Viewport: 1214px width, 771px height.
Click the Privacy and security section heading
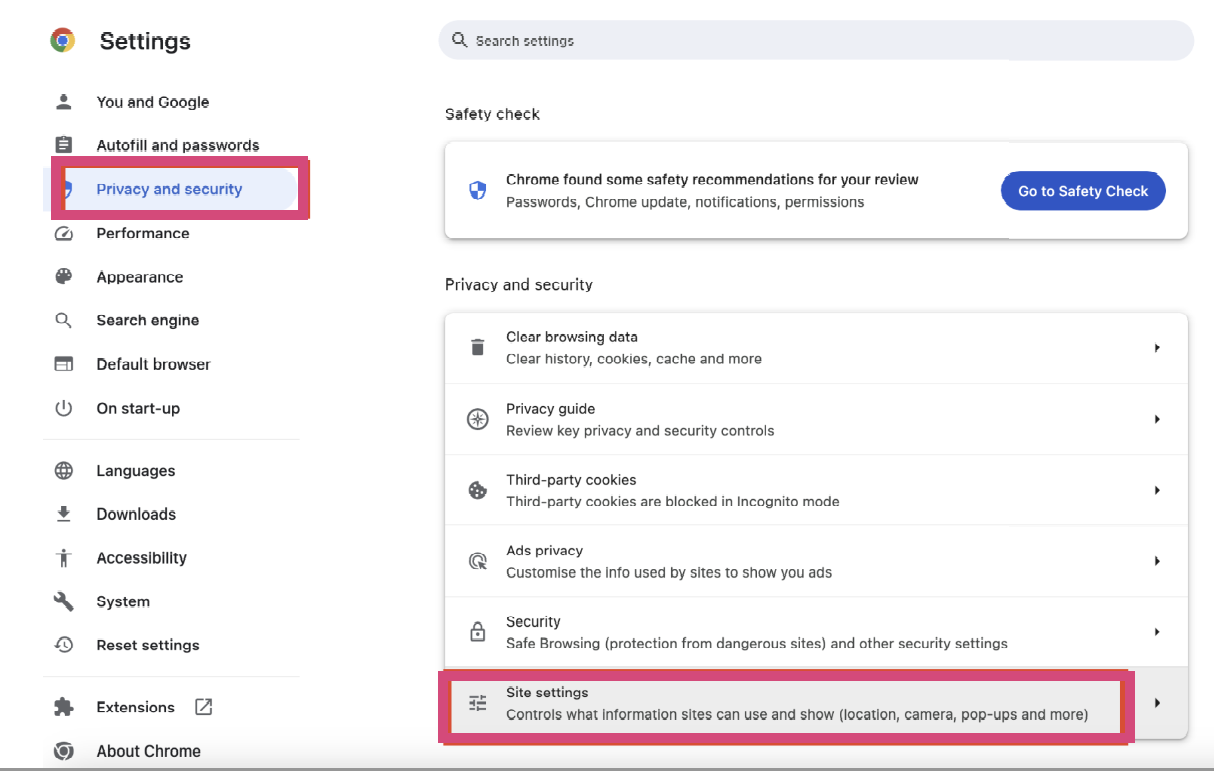[x=519, y=284]
